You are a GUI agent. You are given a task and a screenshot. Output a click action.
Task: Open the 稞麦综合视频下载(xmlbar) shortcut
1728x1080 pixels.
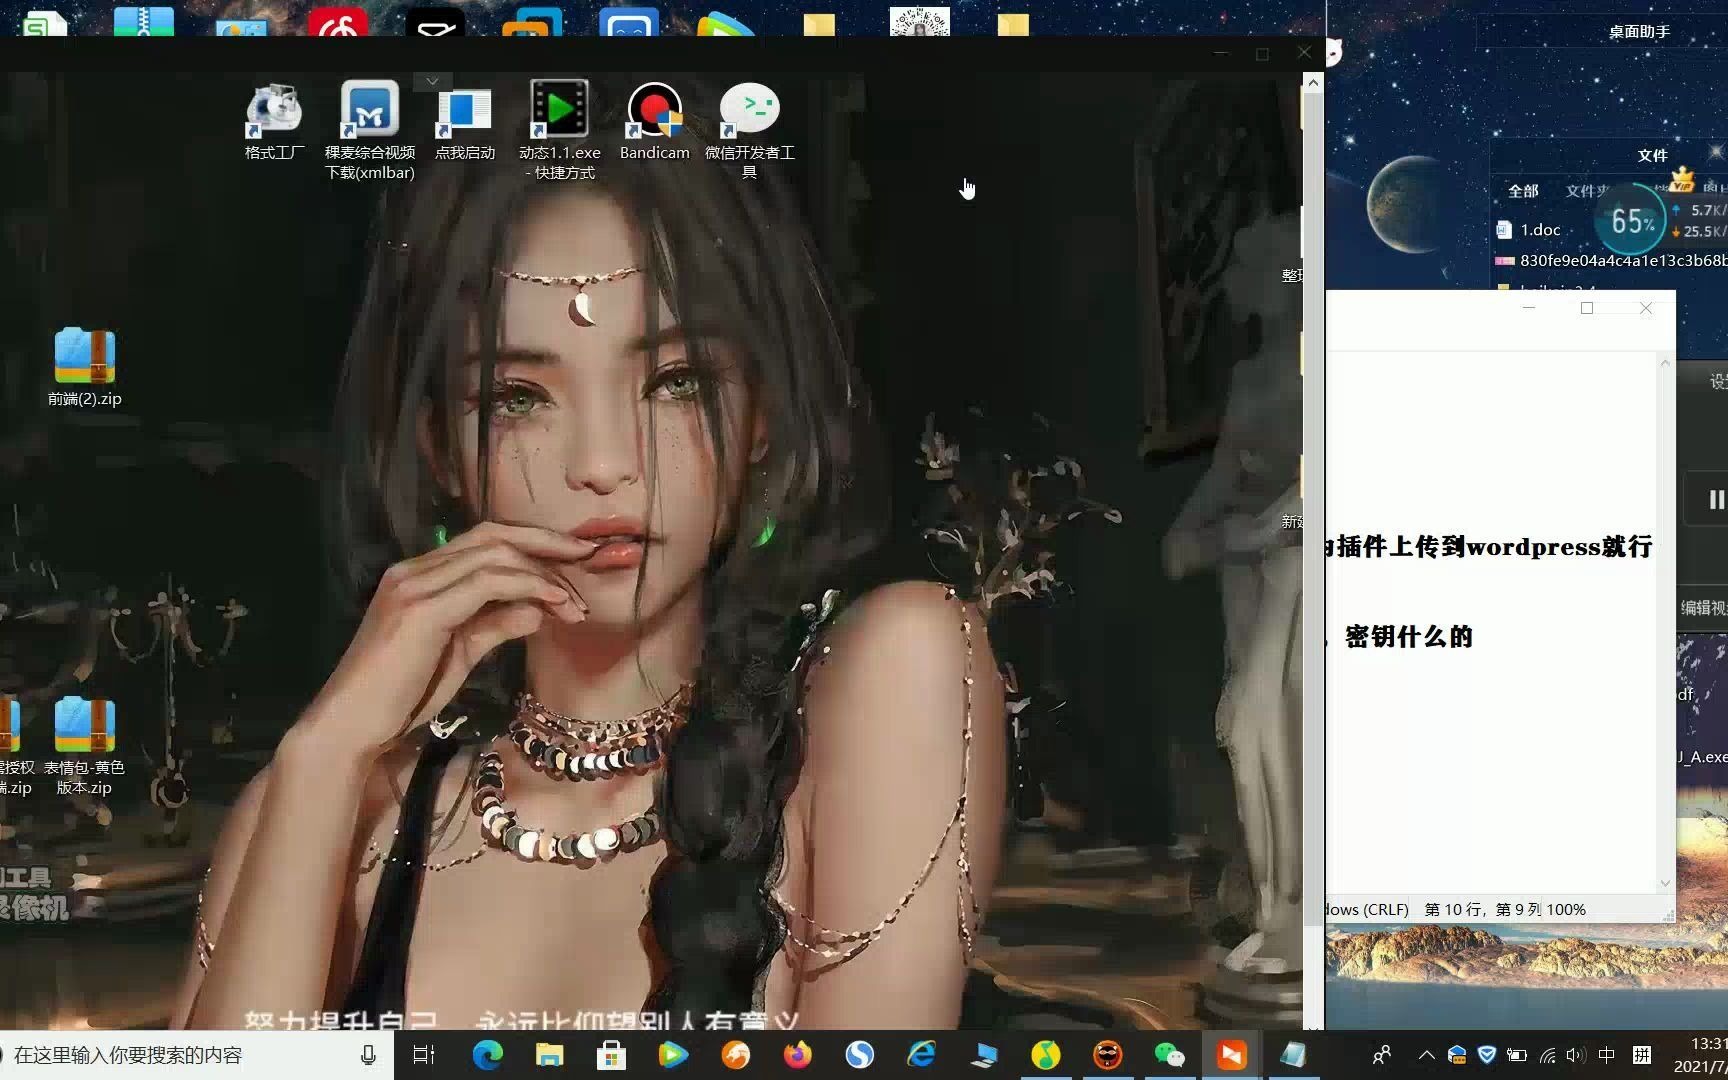click(x=369, y=131)
